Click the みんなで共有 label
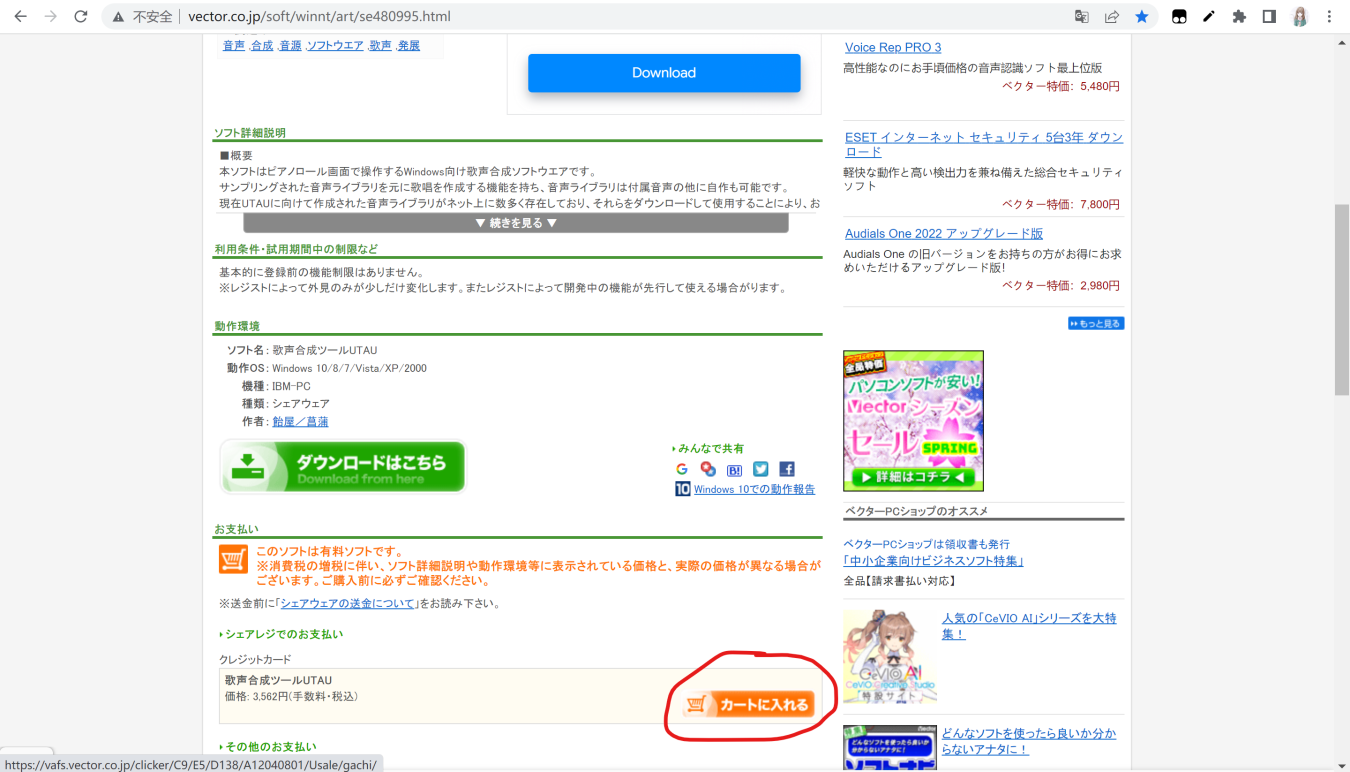 [711, 449]
